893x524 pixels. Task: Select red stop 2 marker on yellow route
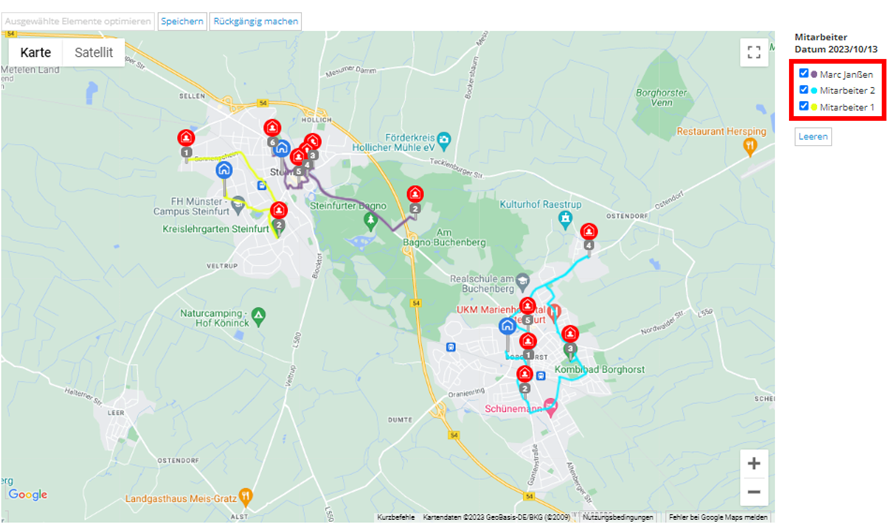[278, 210]
